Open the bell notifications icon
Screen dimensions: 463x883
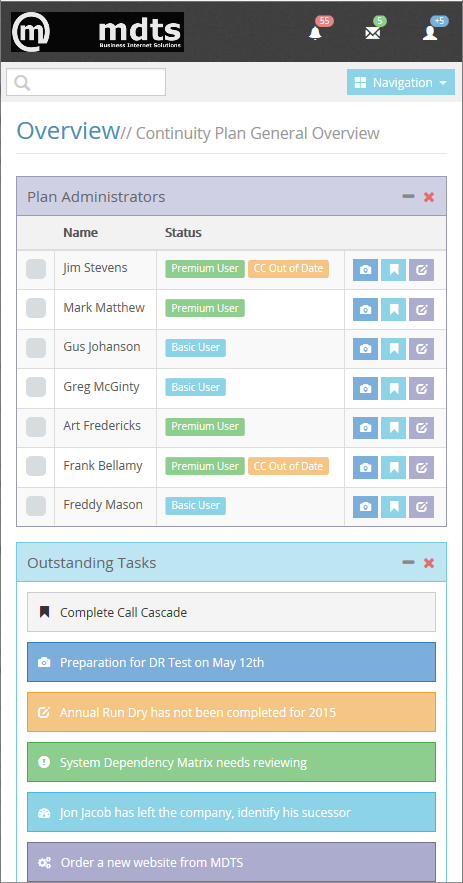315,33
